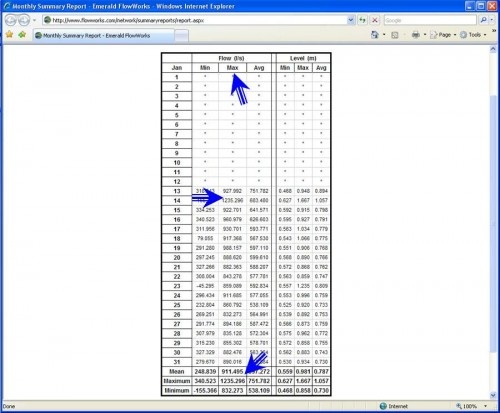Click Flow 'Min' column header
The image size is (500, 413).
205,68
